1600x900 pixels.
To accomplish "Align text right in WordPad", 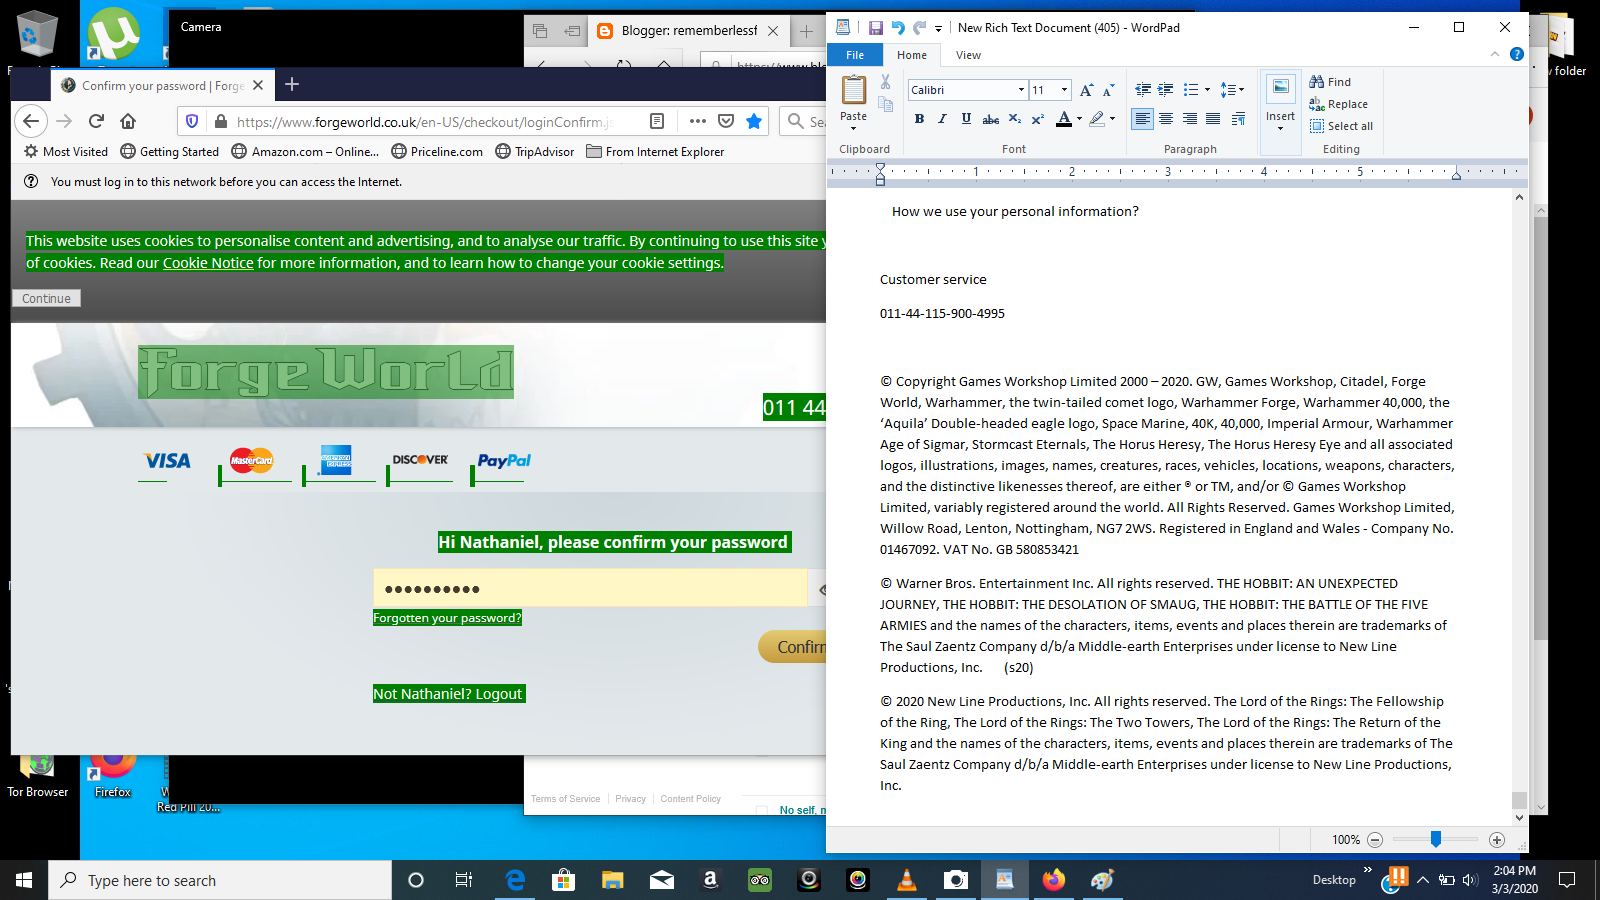I will click(1190, 119).
